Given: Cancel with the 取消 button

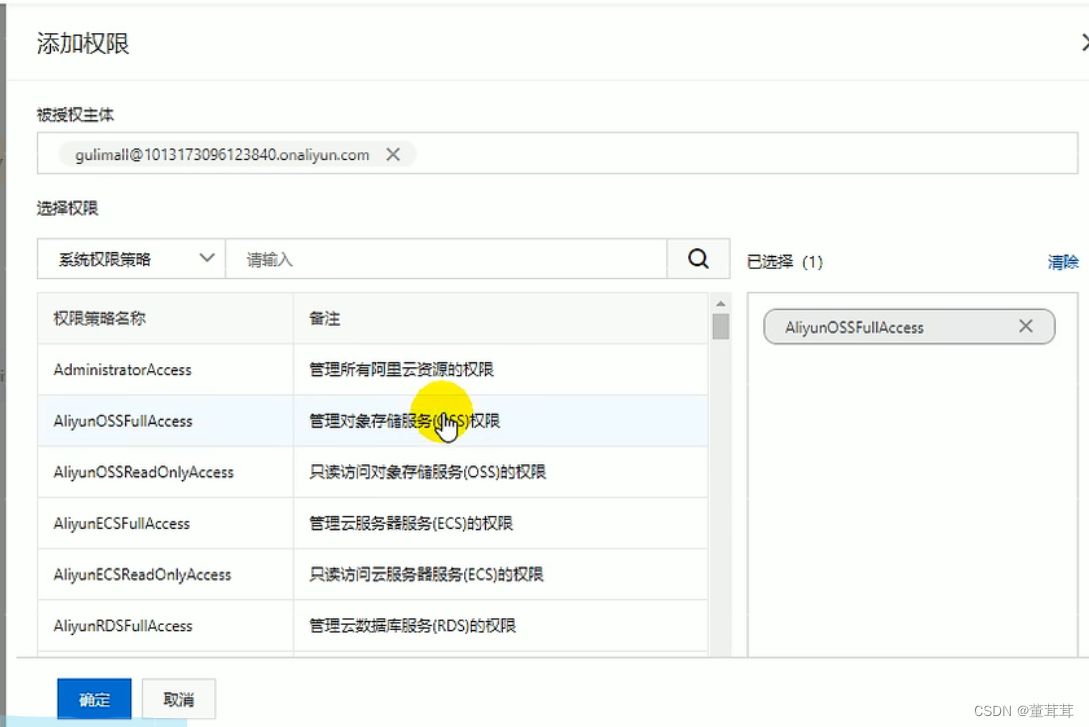Looking at the screenshot, I should pyautogui.click(x=178, y=699).
